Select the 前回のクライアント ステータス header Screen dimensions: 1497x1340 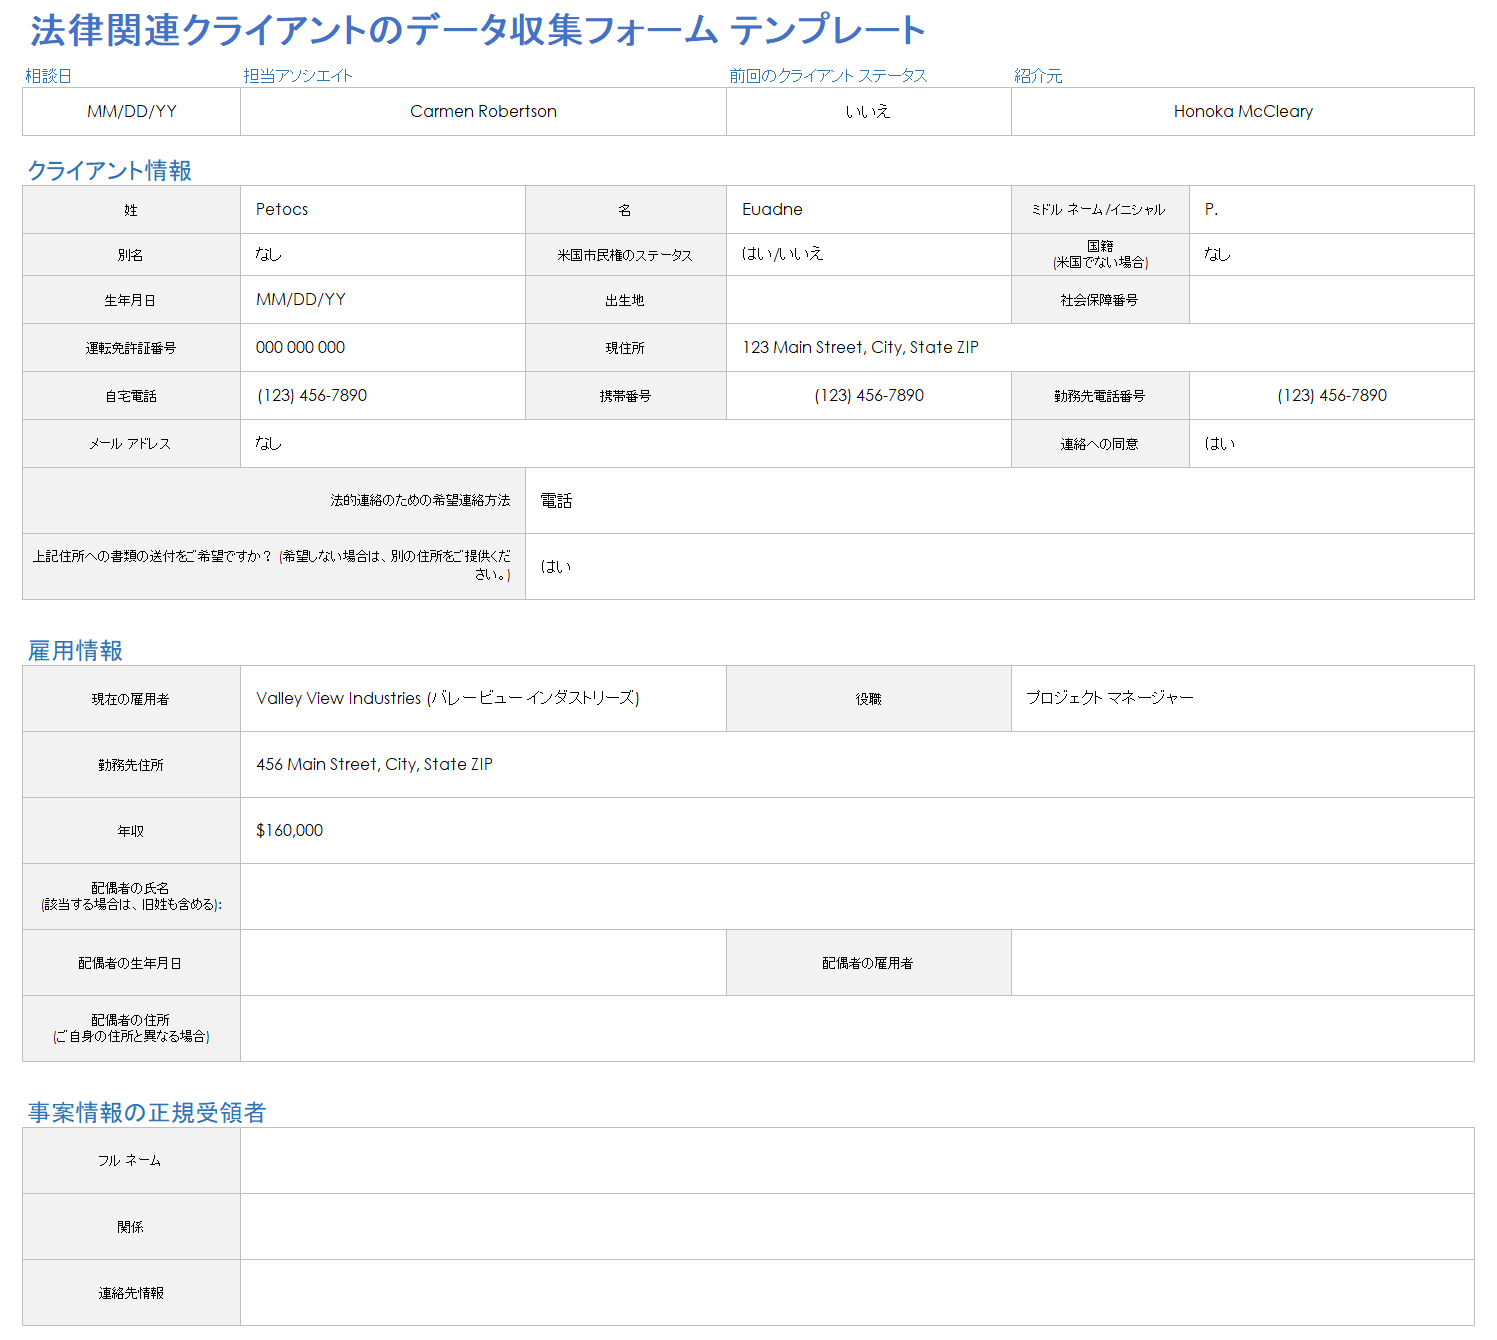(x=828, y=76)
